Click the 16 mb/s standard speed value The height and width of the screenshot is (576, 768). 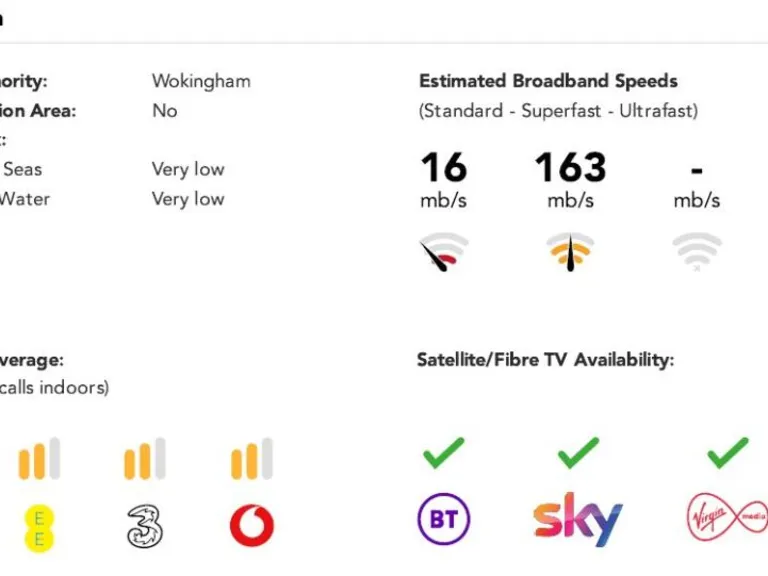444,168
